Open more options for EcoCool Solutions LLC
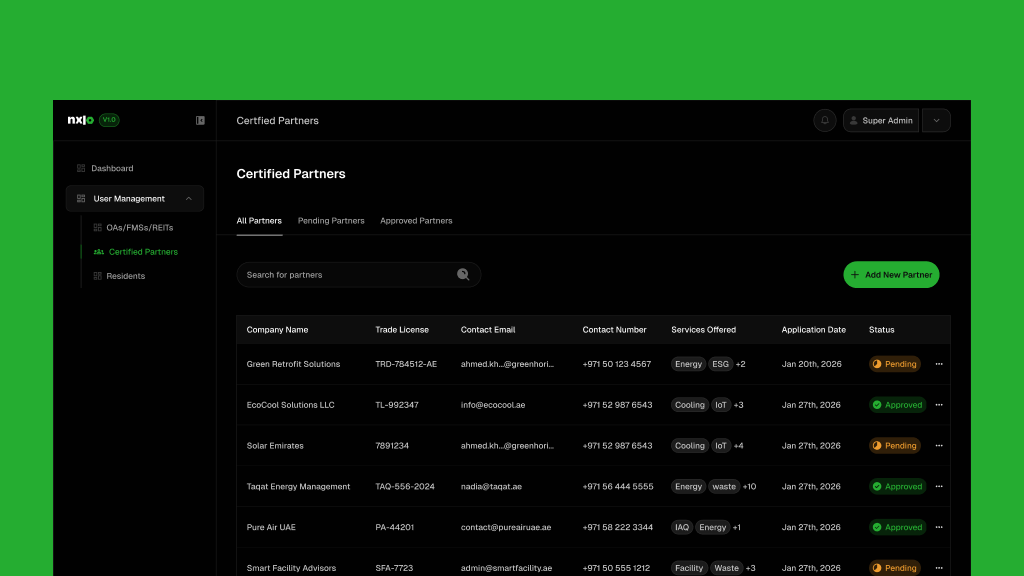The width and height of the screenshot is (1024, 576). 939,405
